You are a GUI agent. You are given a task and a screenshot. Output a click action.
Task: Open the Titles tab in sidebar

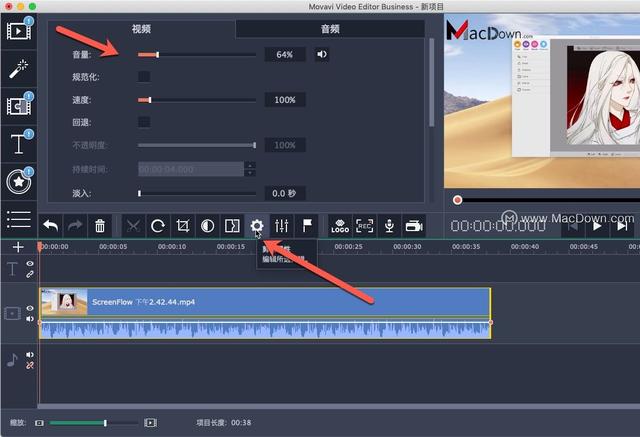tap(19, 144)
